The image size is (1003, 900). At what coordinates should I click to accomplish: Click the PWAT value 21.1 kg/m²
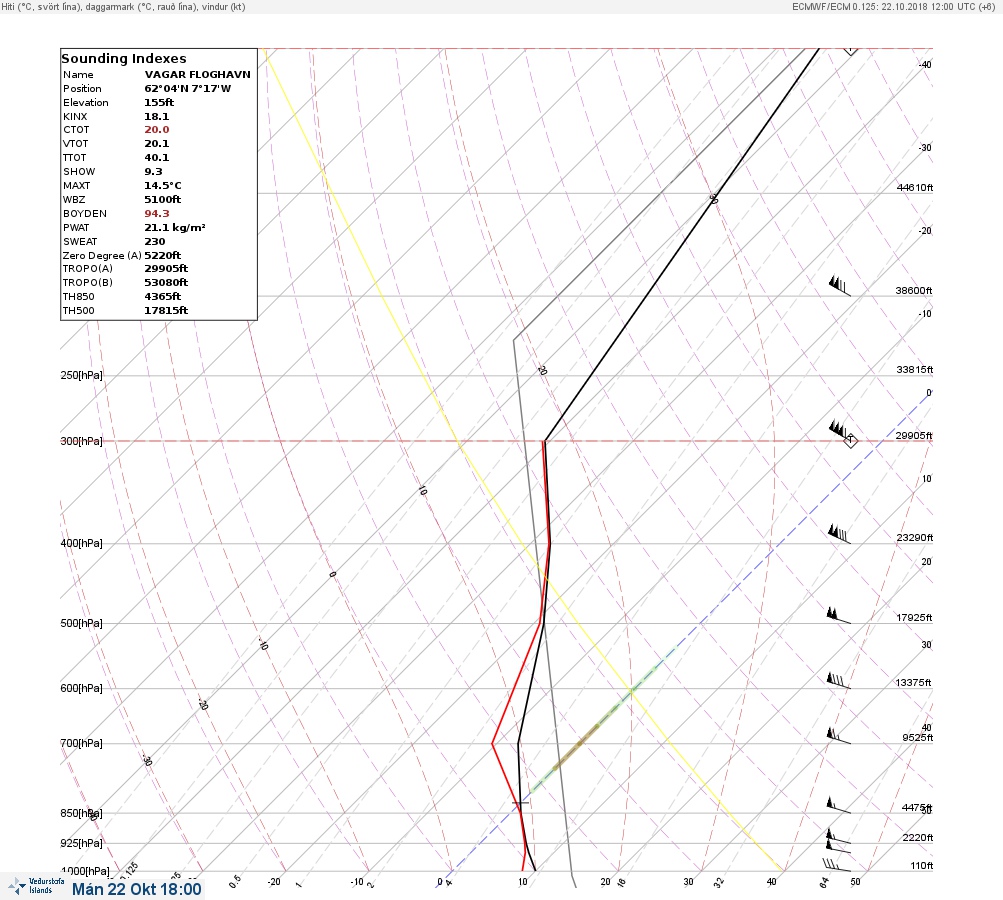(175, 228)
